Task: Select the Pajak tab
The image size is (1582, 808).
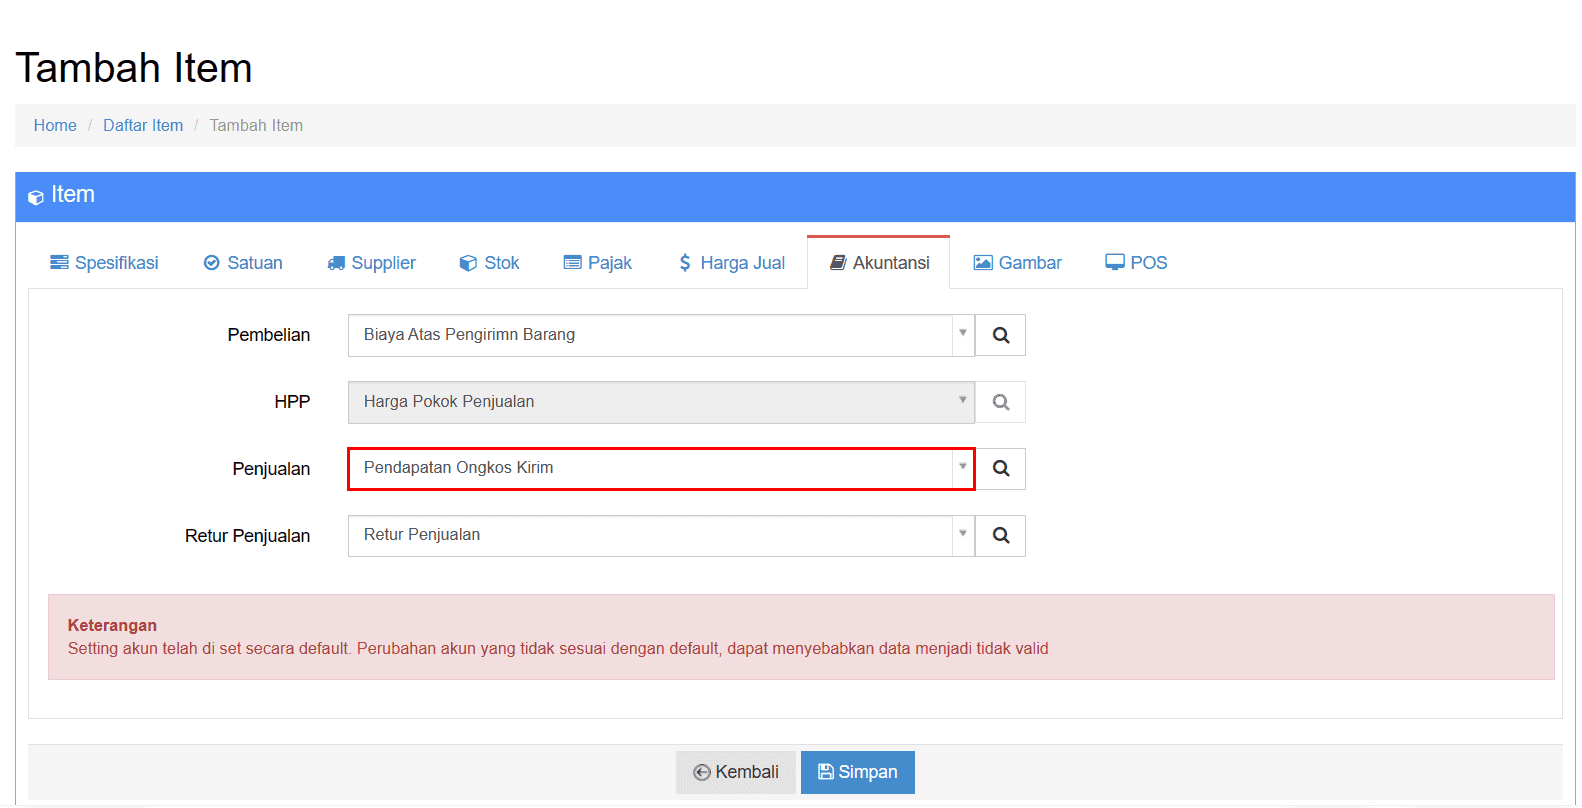Action: [598, 263]
